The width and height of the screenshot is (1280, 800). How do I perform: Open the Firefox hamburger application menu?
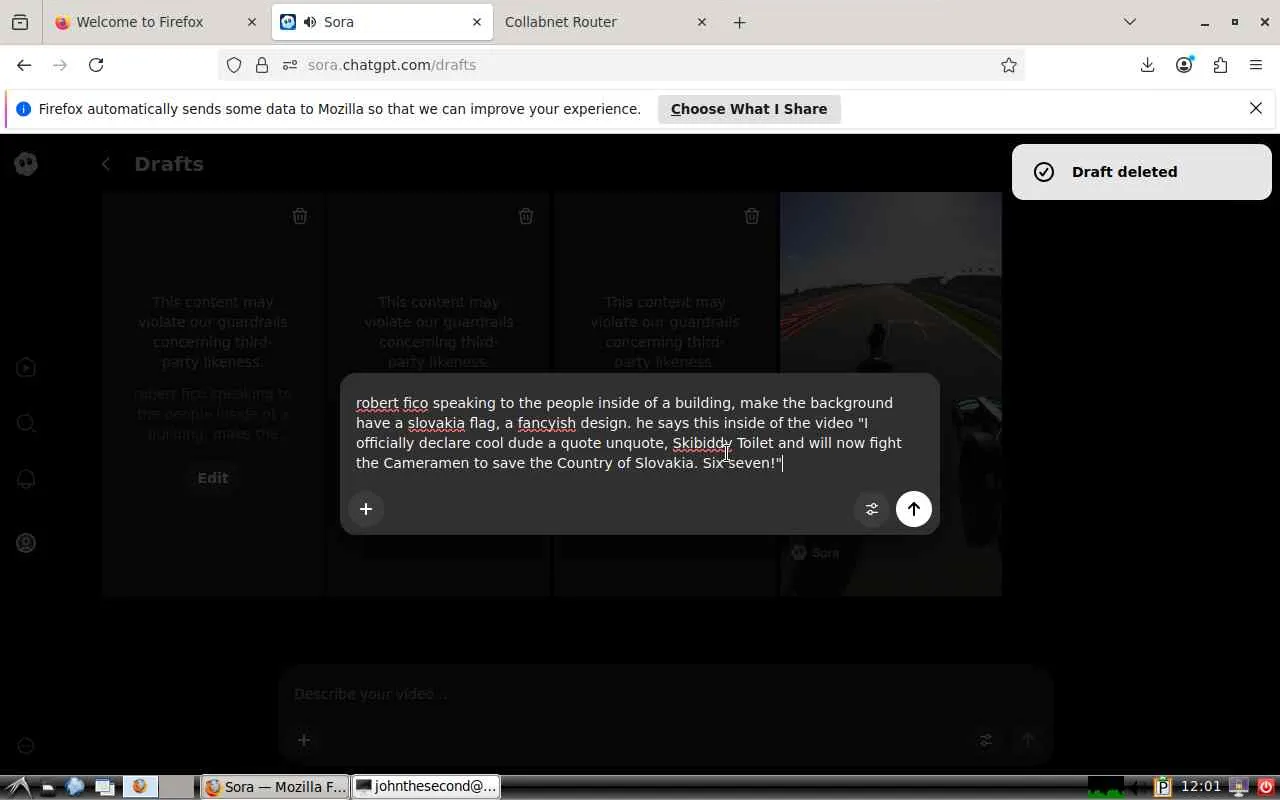coord(1256,65)
